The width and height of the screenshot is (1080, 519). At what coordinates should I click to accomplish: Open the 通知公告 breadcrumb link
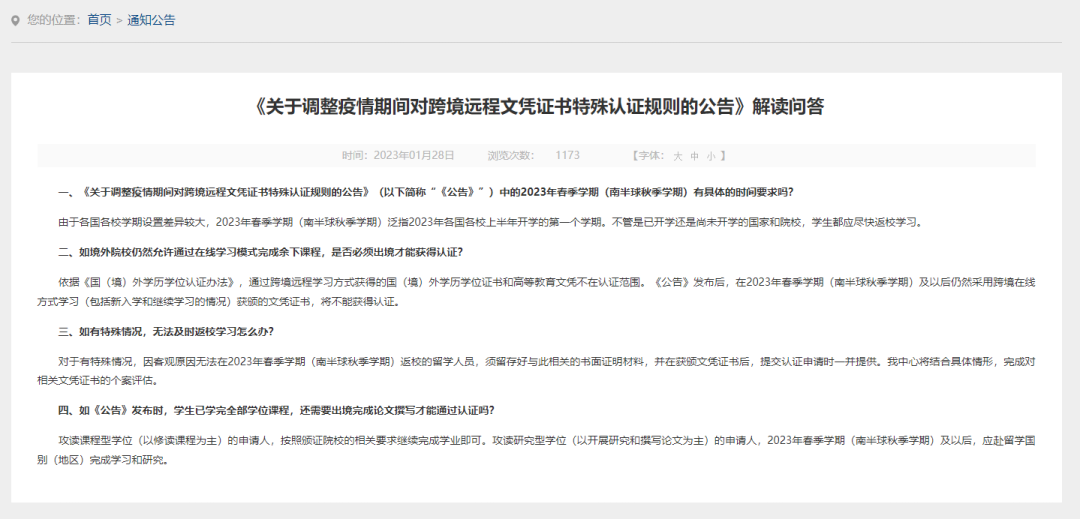[x=151, y=20]
